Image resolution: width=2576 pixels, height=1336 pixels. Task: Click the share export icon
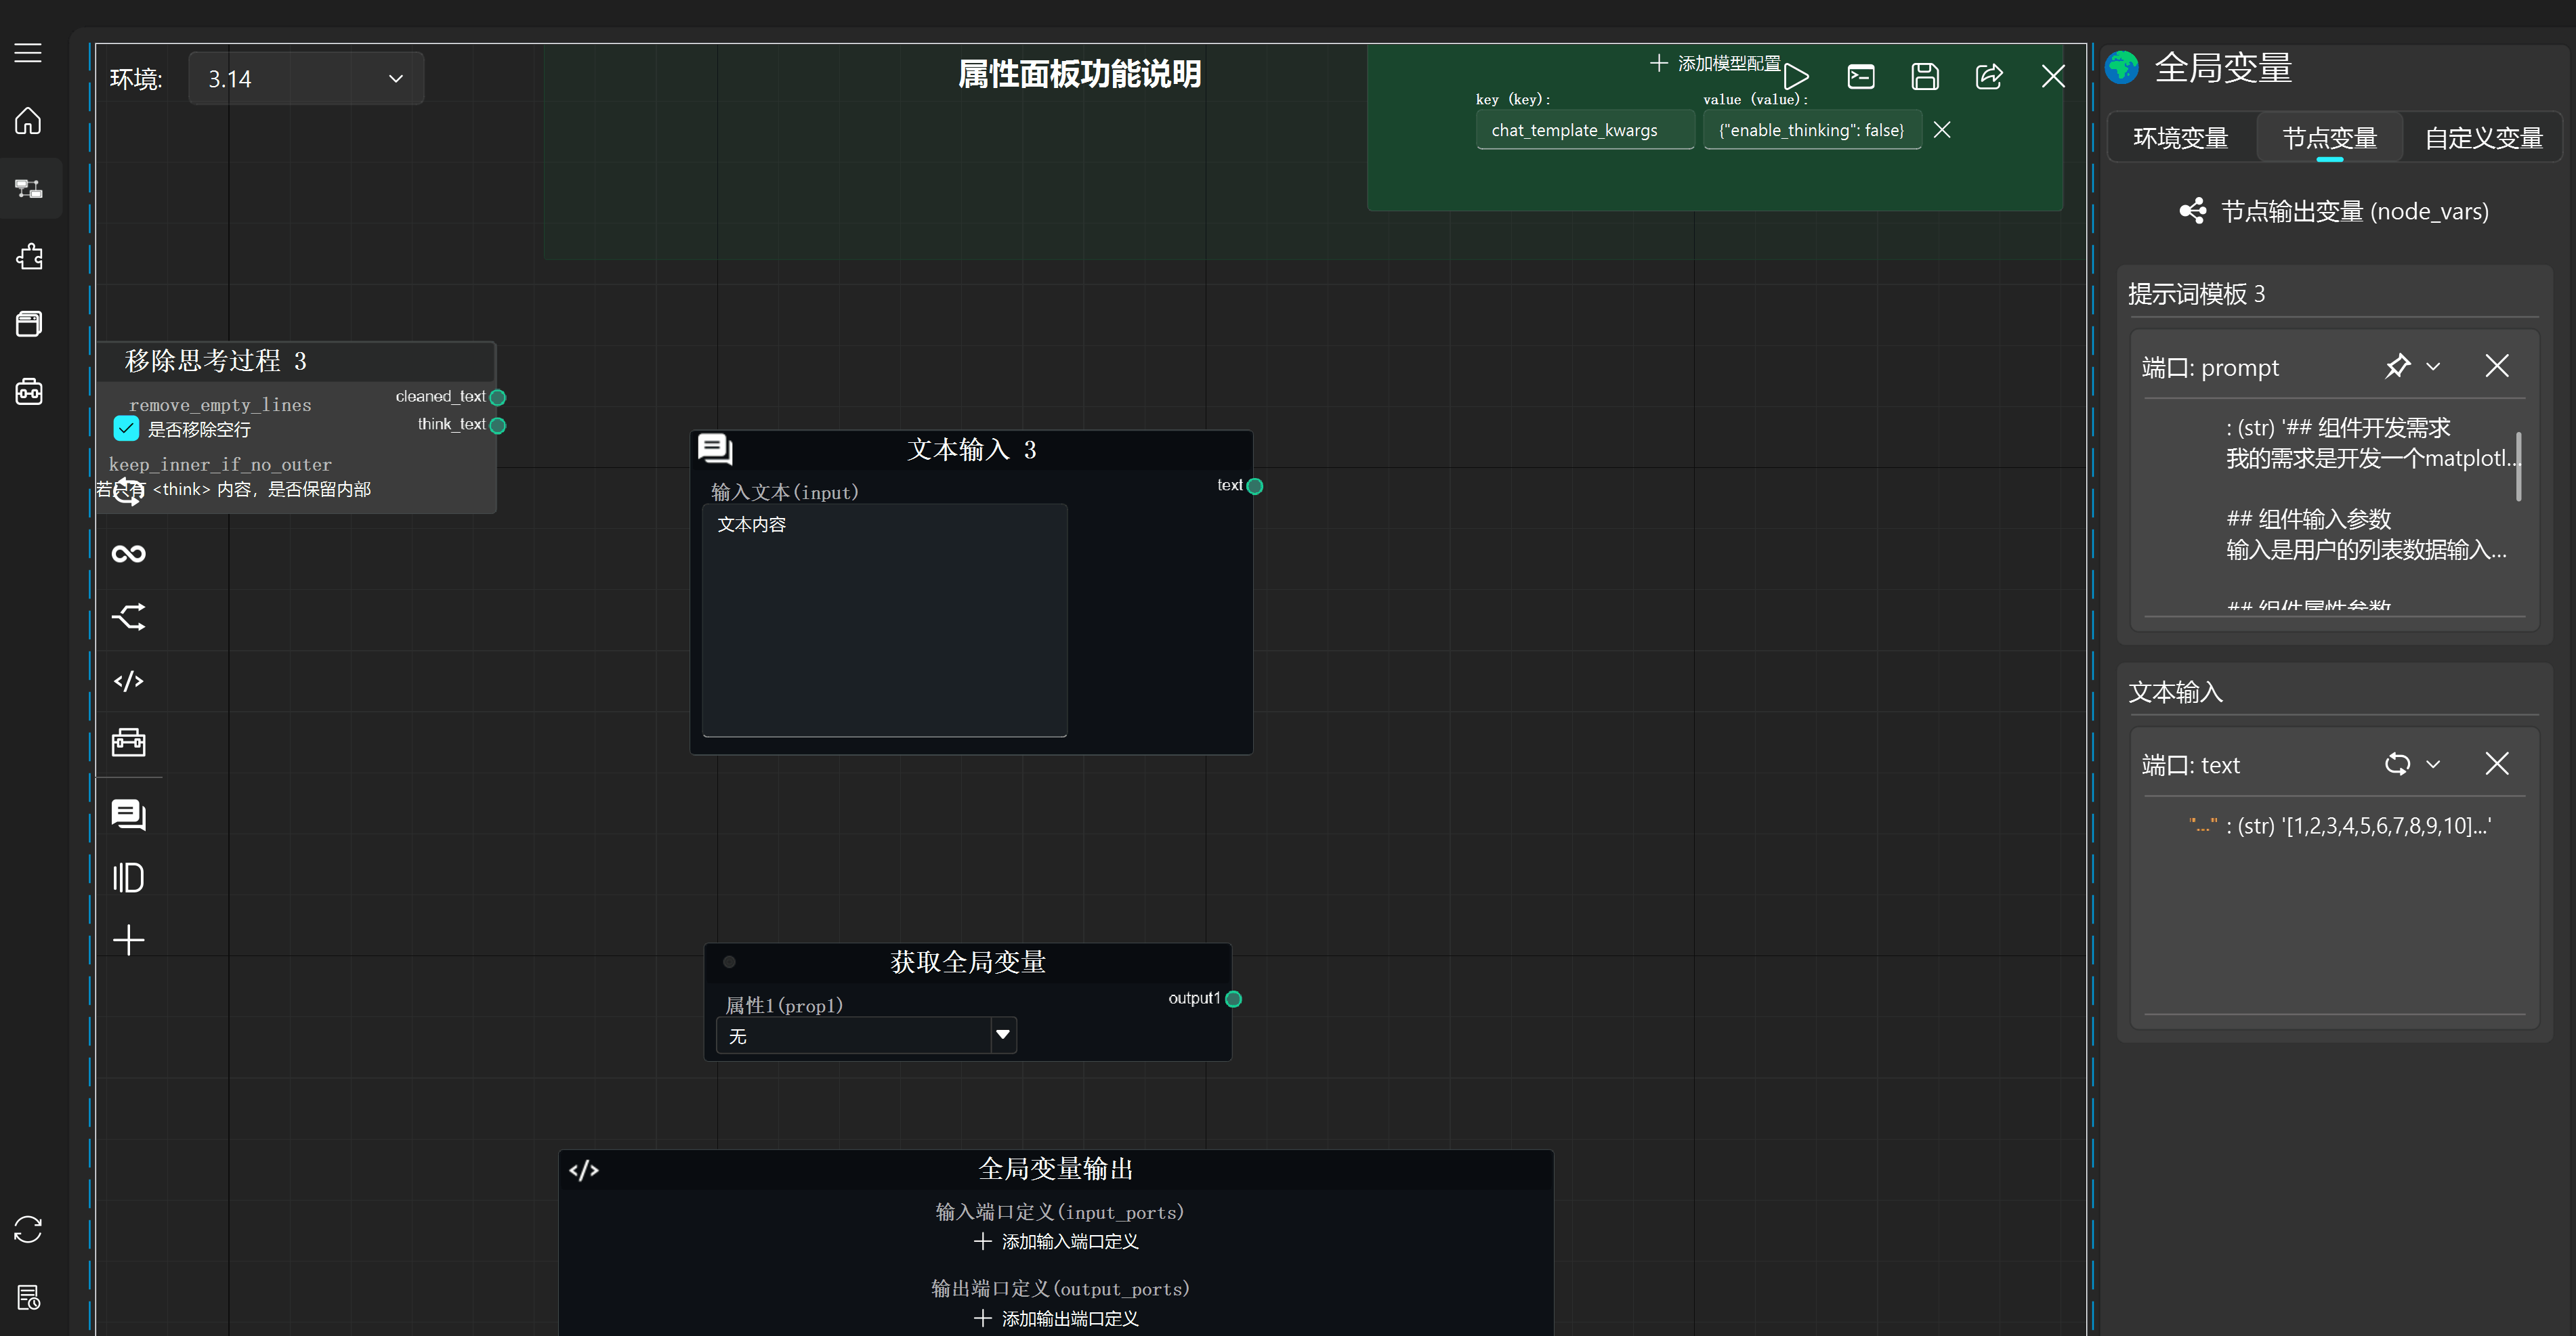1989,76
